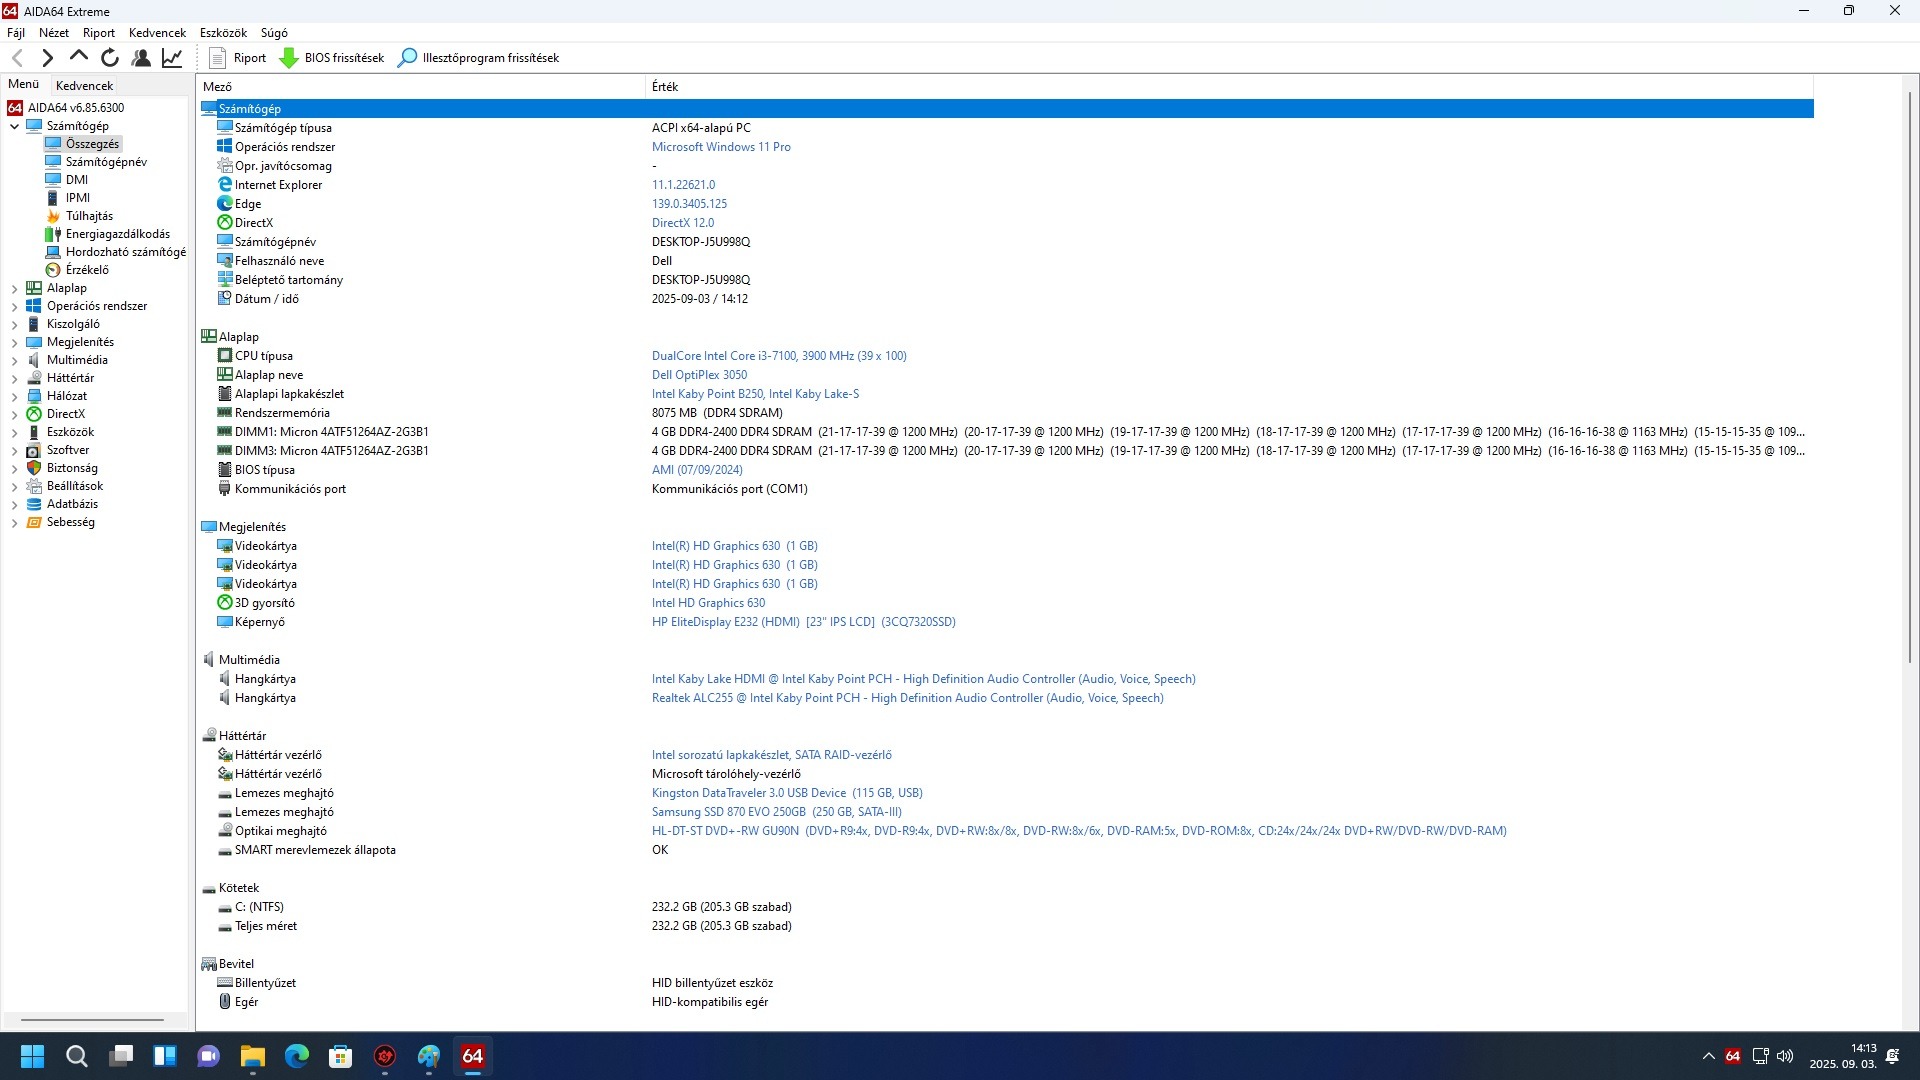Viewport: 1920px width, 1080px height.
Task: Expand the Sebesség tree node
Action: [14, 522]
